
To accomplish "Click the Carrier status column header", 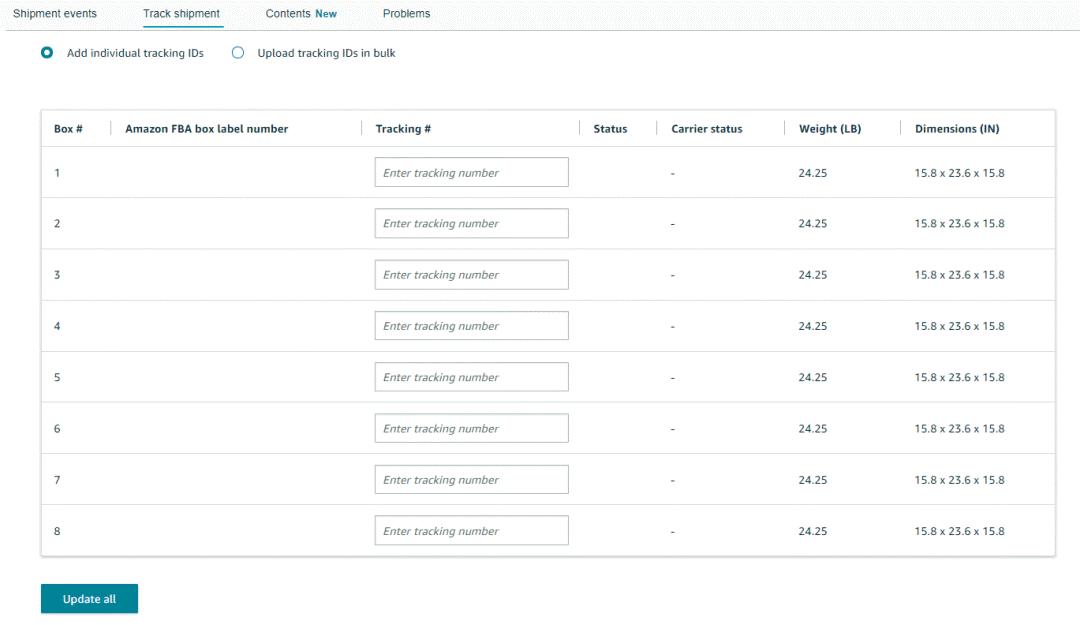I will (x=706, y=129).
